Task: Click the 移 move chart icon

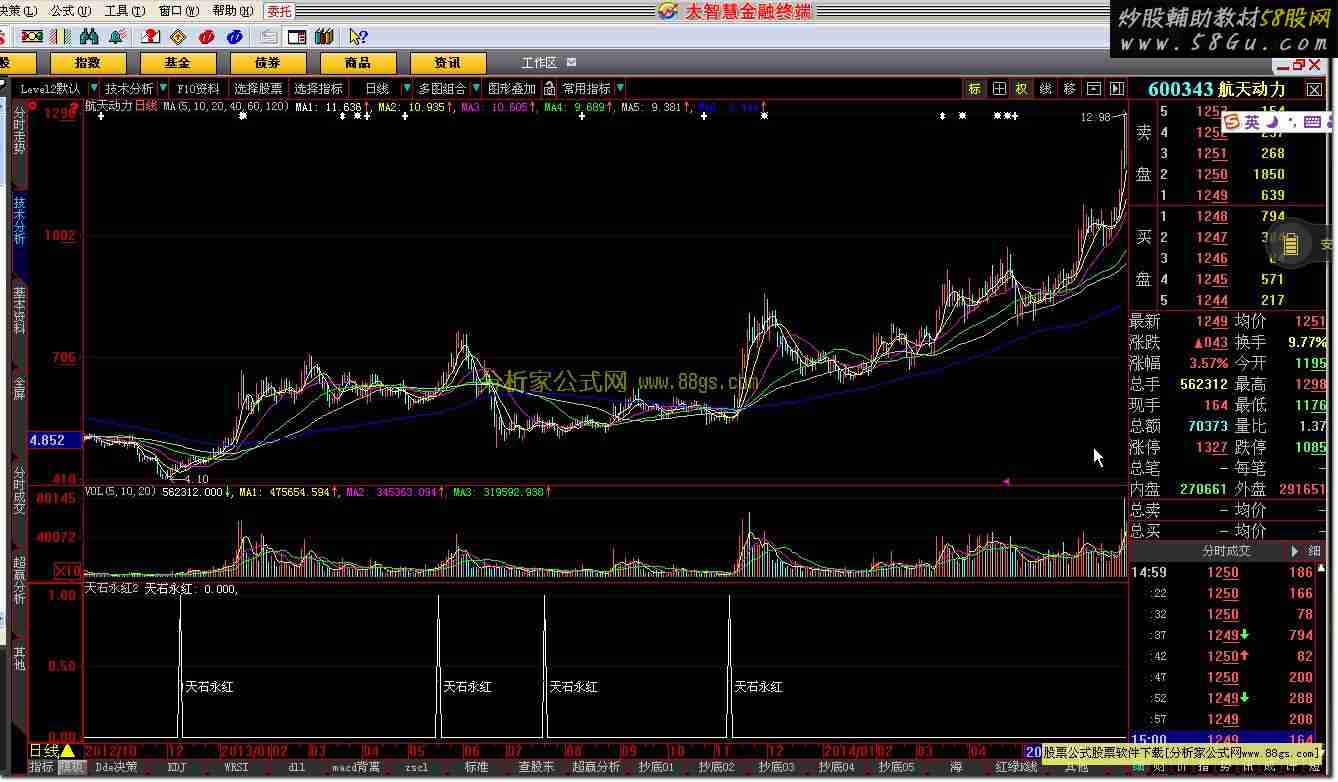Action: (x=1069, y=89)
